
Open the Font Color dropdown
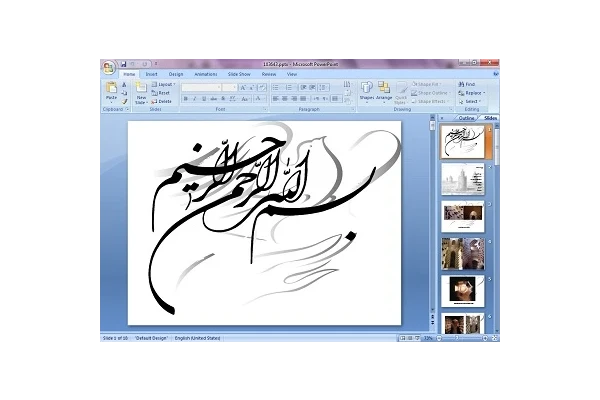tap(259, 99)
